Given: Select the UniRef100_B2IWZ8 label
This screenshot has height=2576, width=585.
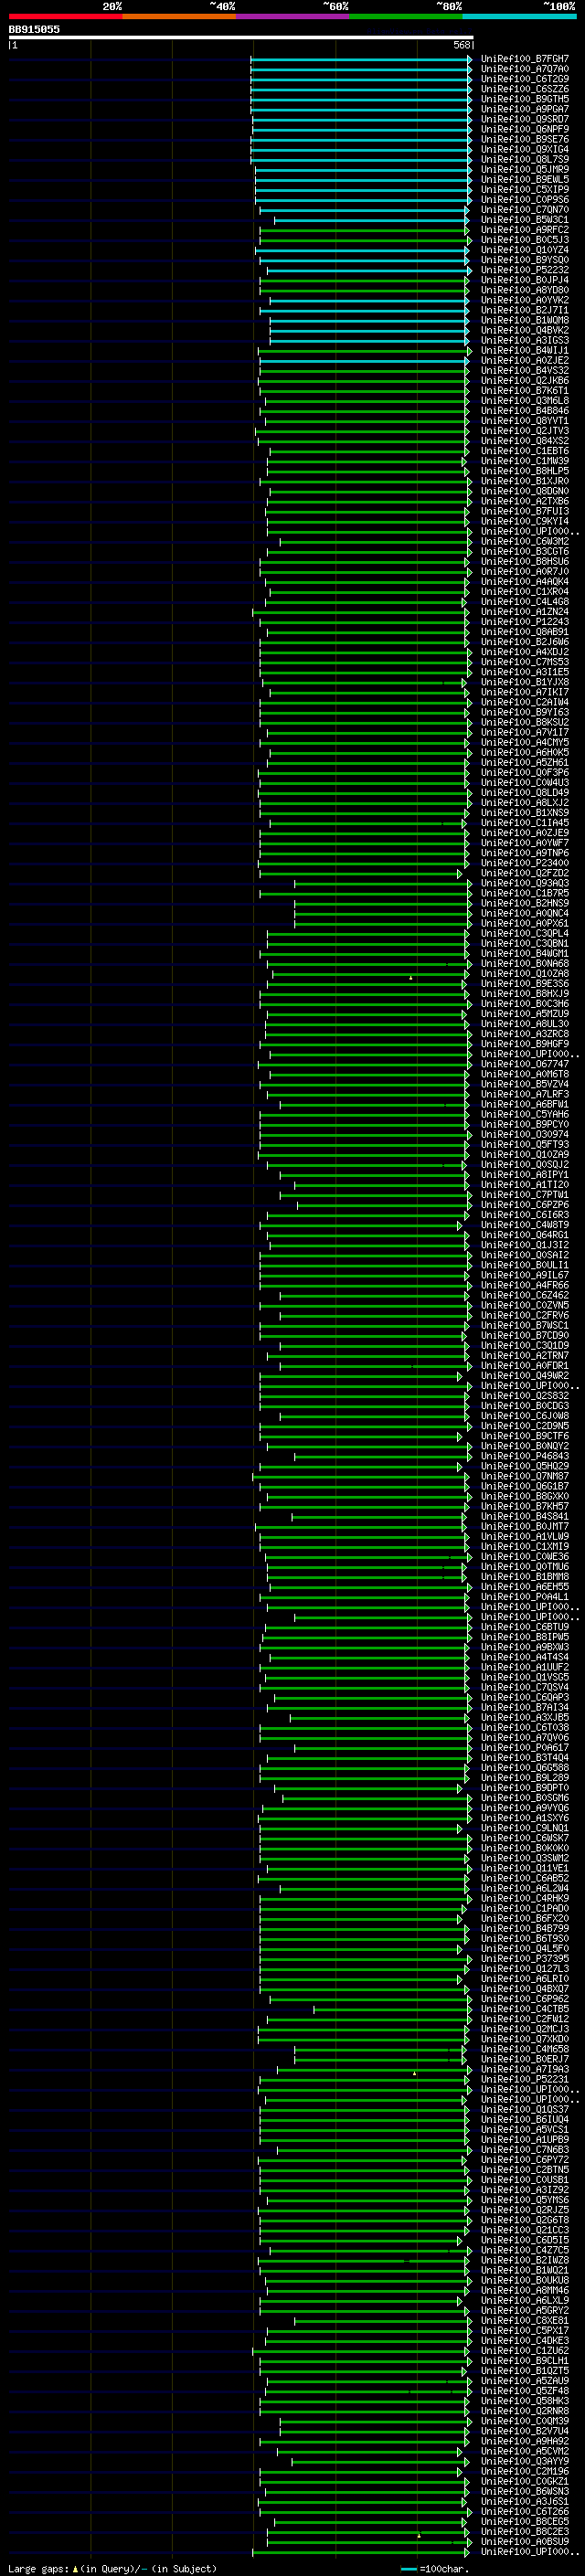Looking at the screenshot, I should pyautogui.click(x=525, y=2260).
